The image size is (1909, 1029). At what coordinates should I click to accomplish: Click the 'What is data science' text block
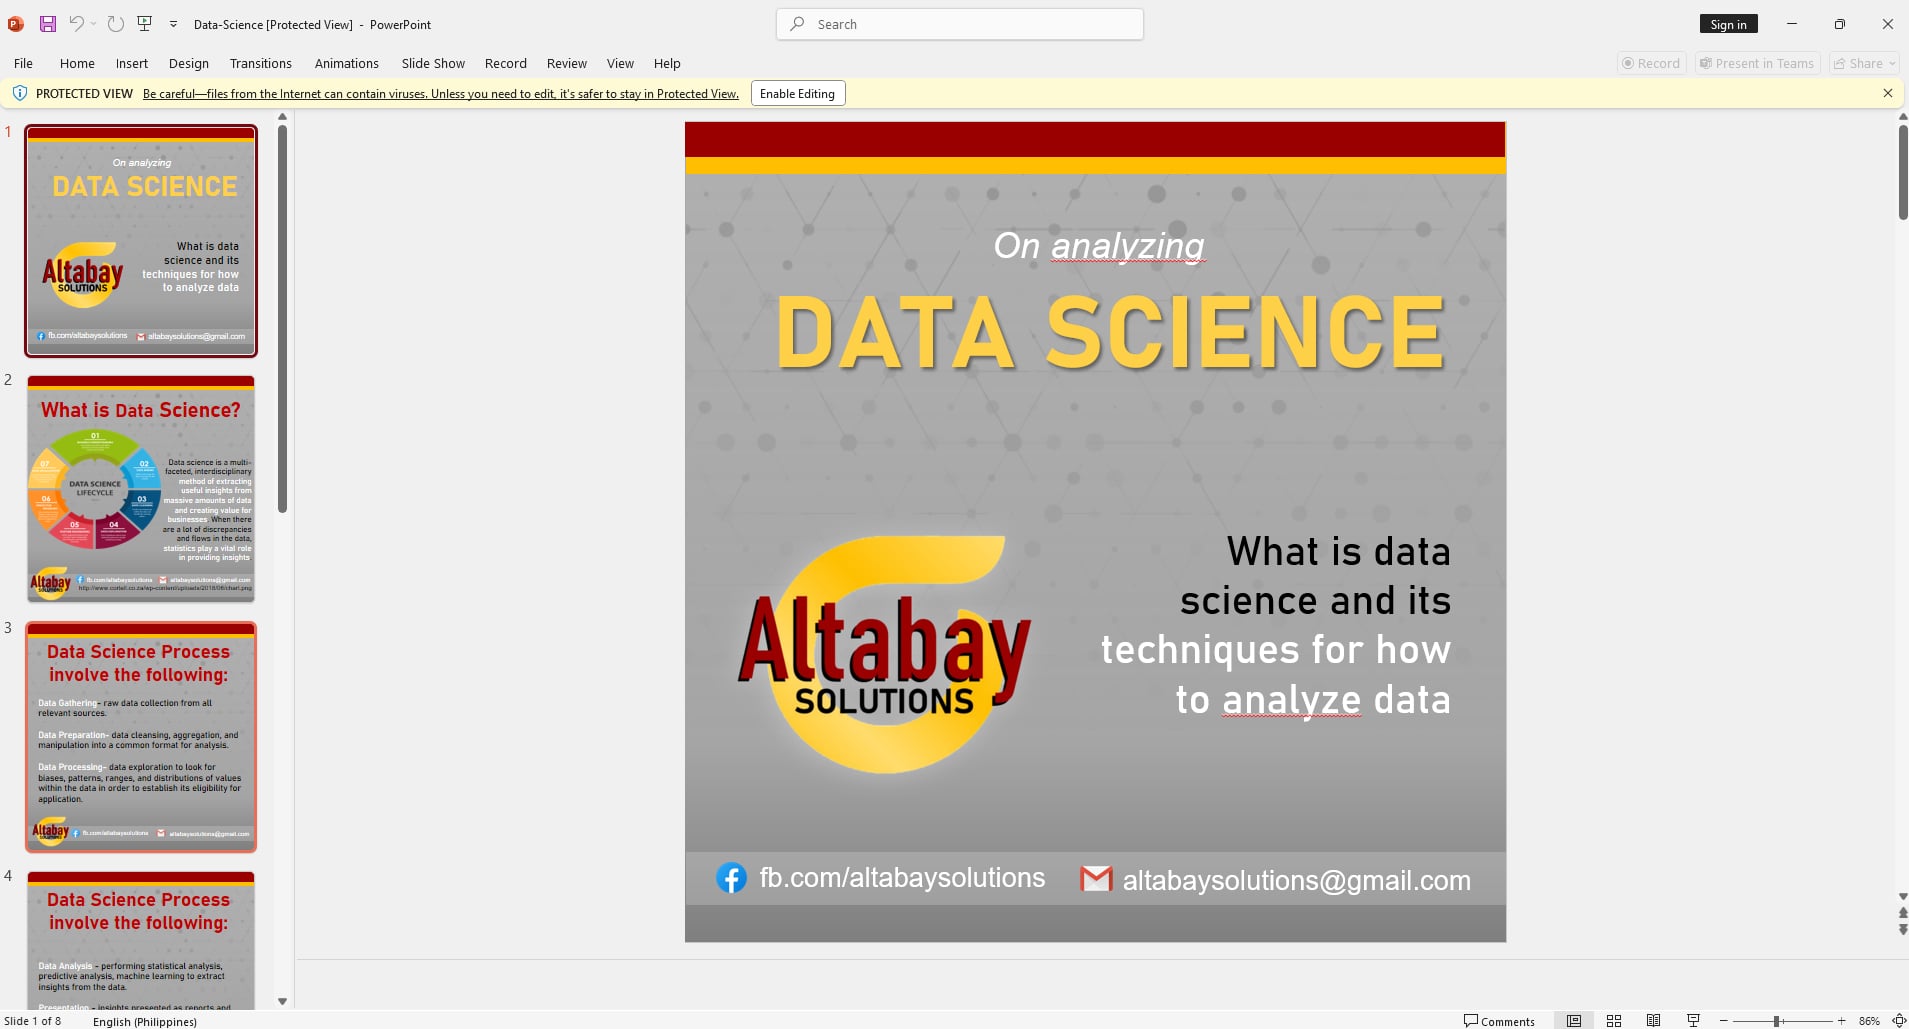tap(1276, 625)
